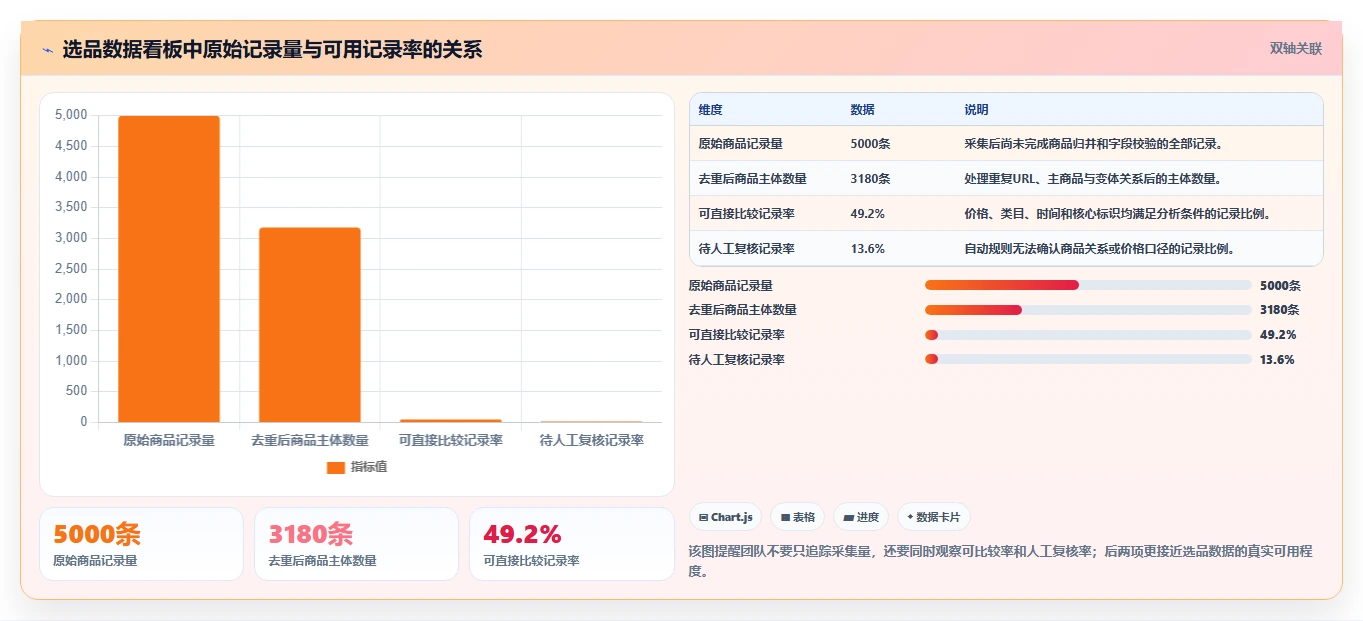Click the table cell 49.2%
This screenshot has height=621, width=1363.
pos(867,213)
